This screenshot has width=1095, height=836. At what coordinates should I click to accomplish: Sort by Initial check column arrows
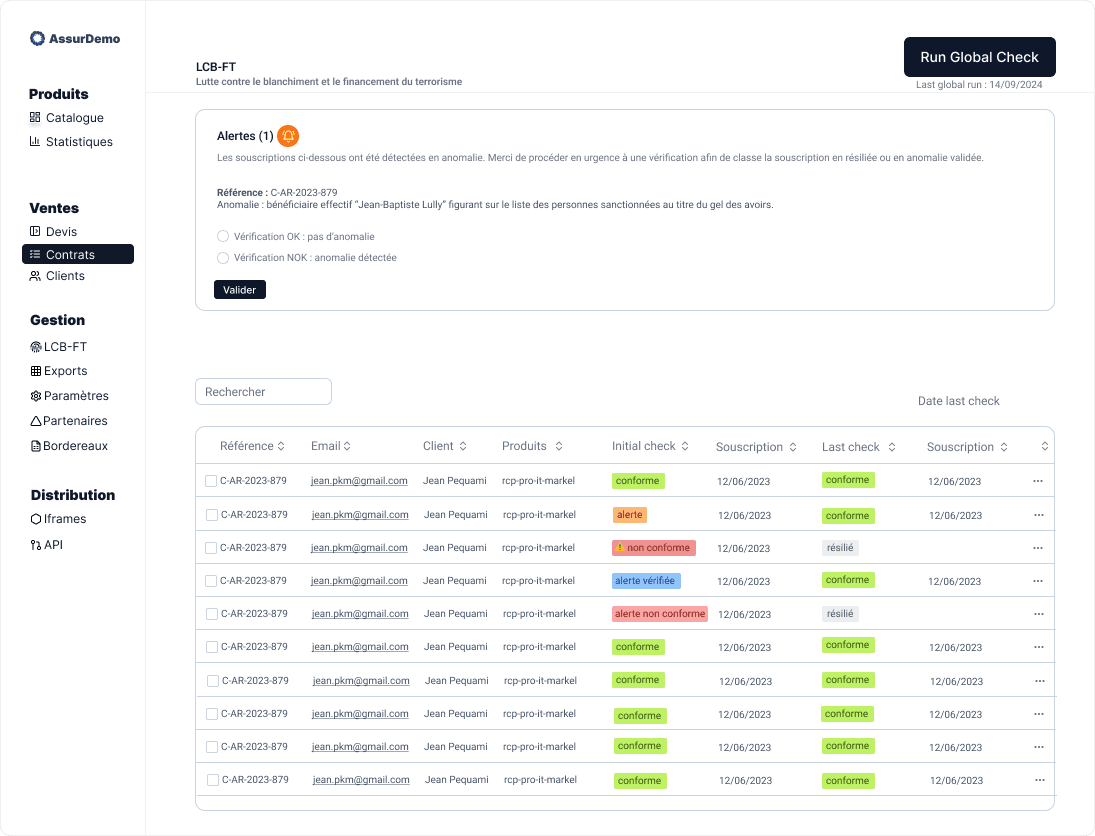pyautogui.click(x=684, y=447)
